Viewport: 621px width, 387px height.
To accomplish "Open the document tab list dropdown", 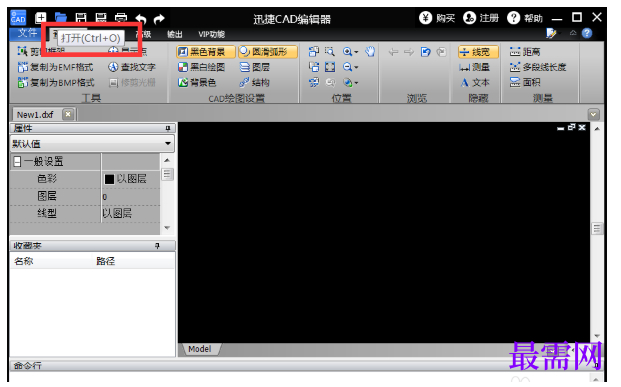I will (x=593, y=114).
